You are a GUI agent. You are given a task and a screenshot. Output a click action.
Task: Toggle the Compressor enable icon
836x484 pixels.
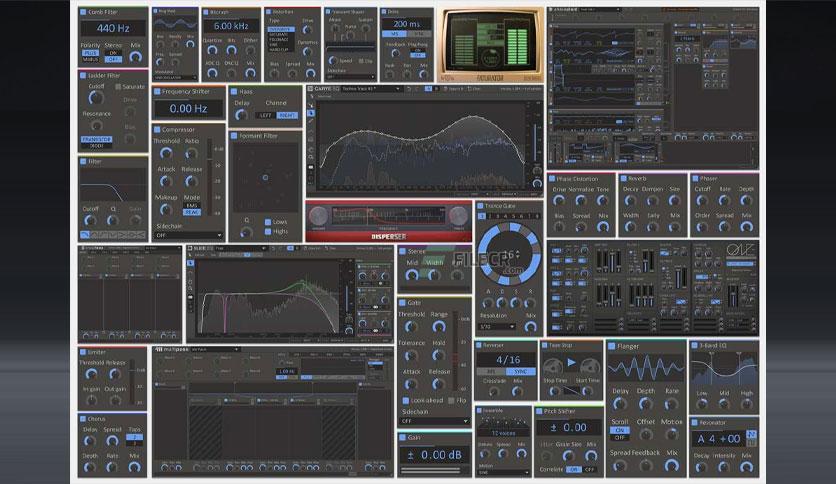[159, 129]
